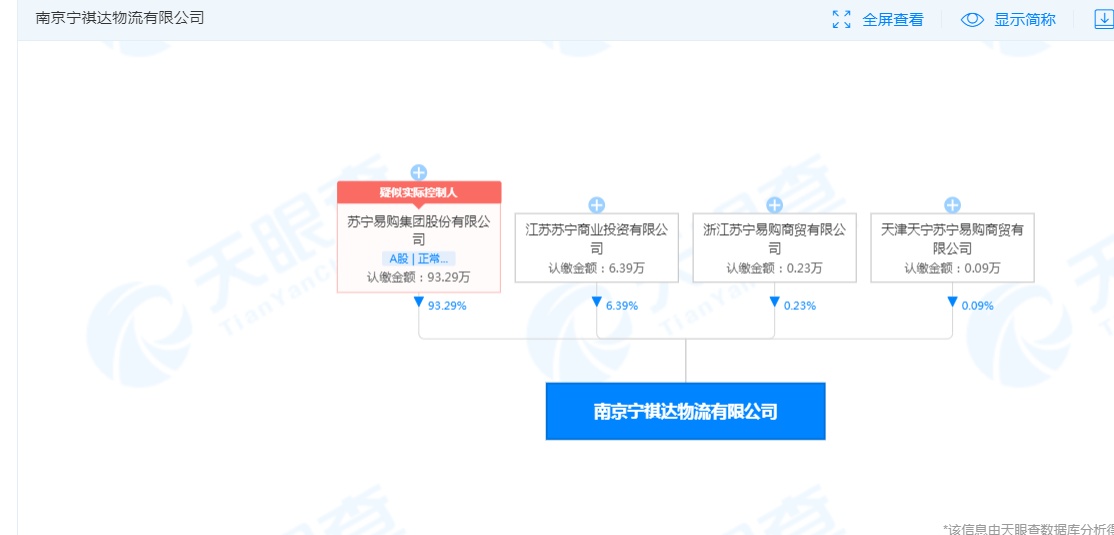Click blue arrow marker beside 93.29%

[x=419, y=303]
